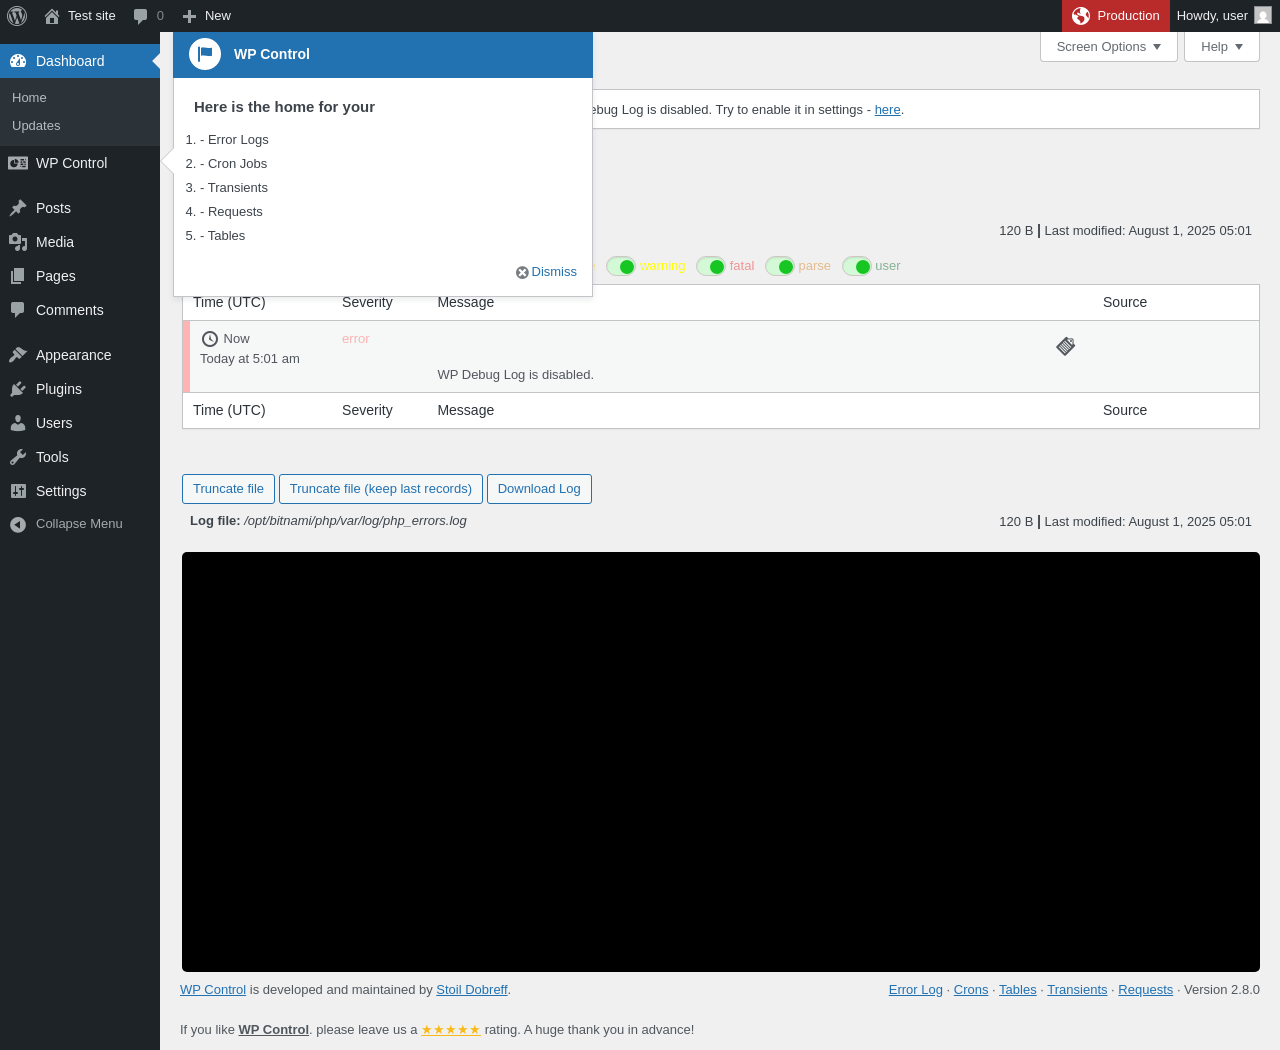Image resolution: width=1280 pixels, height=1050 pixels.
Task: Expand Screen Options panel
Action: pyautogui.click(x=1109, y=47)
